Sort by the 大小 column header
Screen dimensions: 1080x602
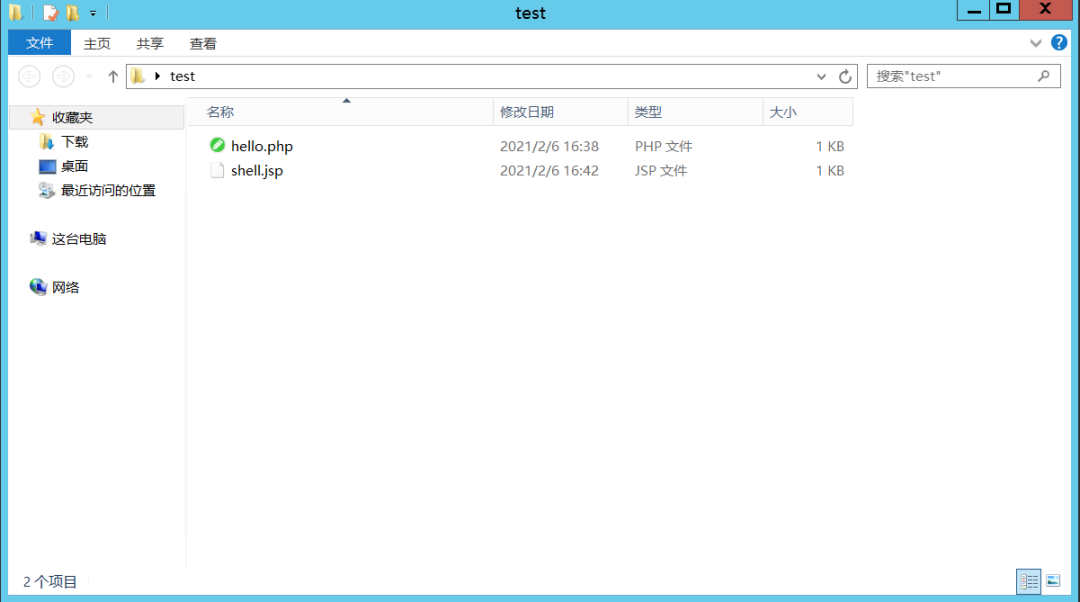[808, 112]
